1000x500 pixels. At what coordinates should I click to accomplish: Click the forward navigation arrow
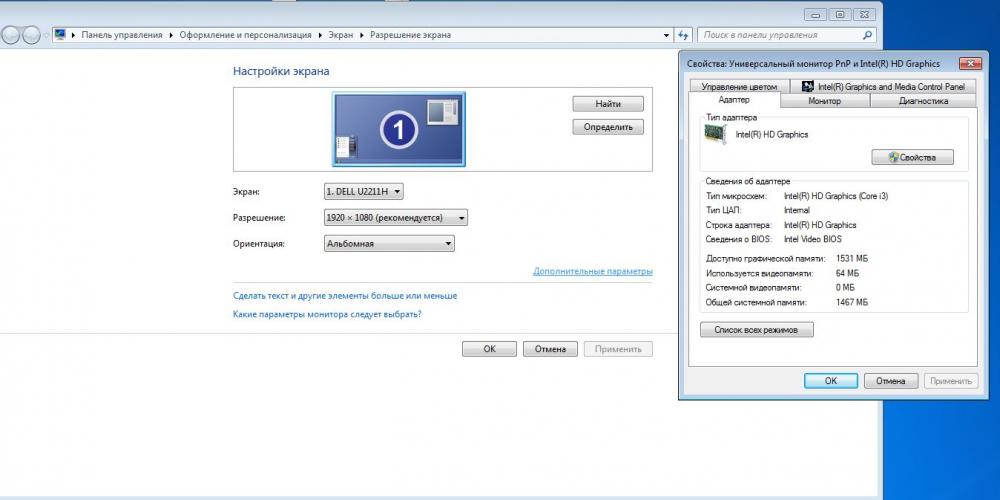pos(31,35)
